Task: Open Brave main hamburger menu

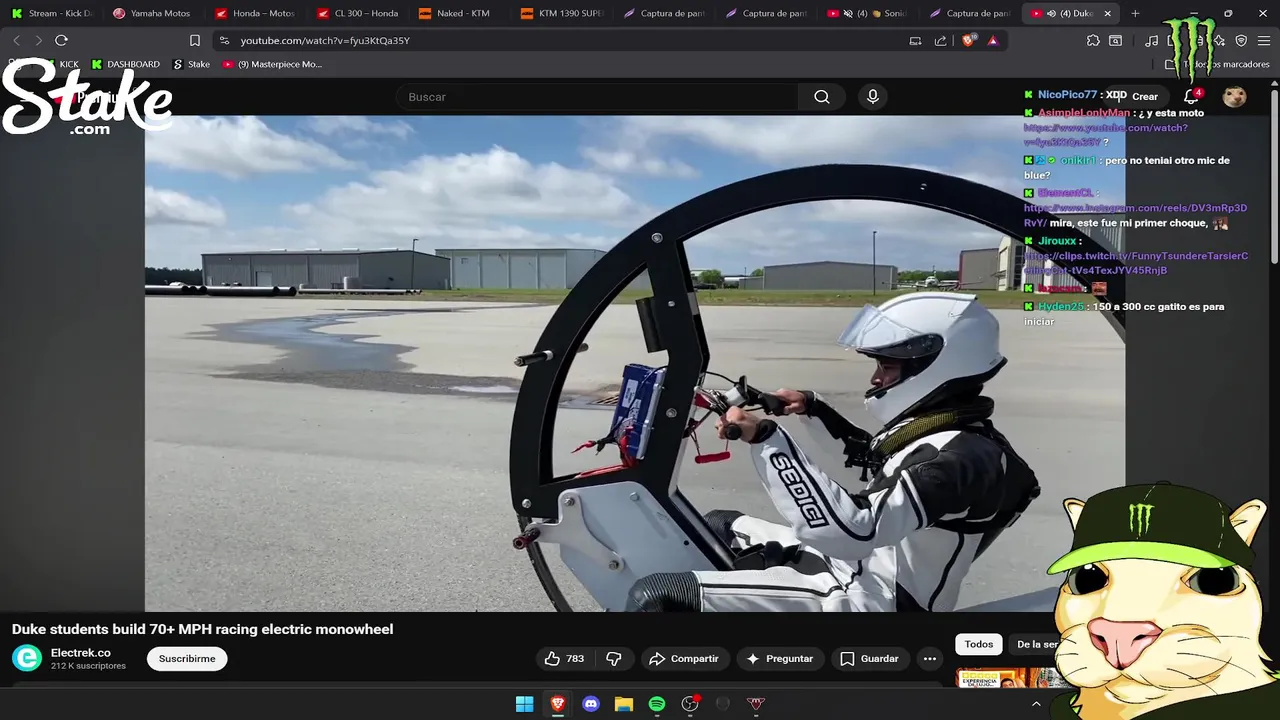Action: 1264,41
